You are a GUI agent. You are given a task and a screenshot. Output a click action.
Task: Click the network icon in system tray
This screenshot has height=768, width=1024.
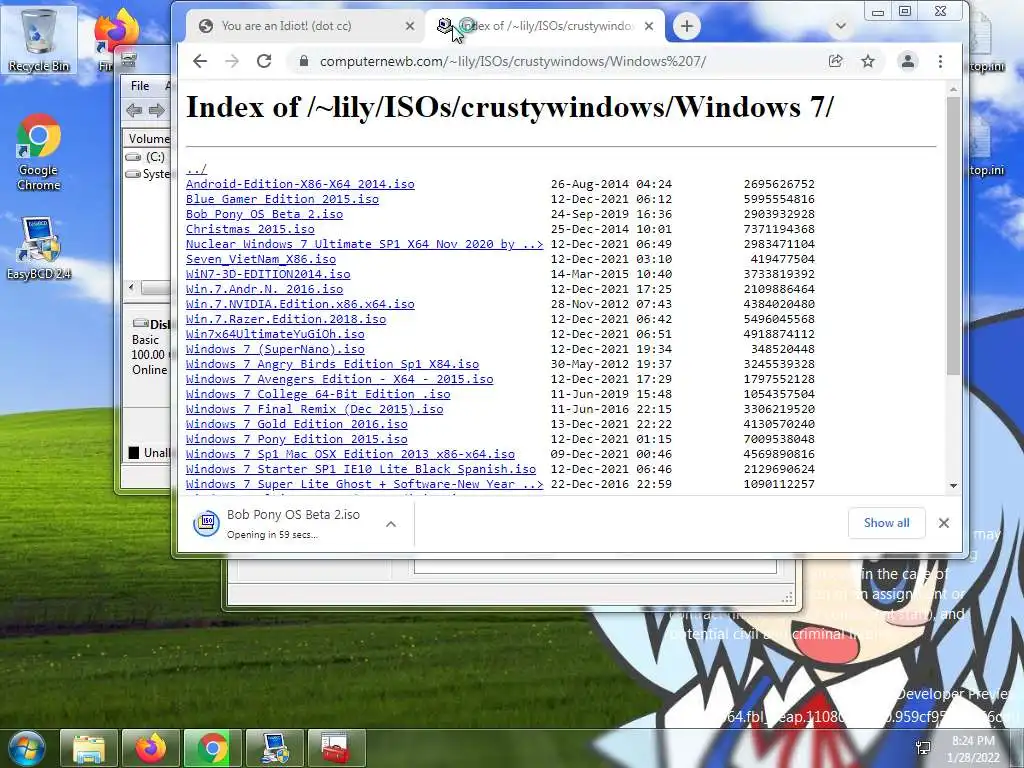tap(923, 748)
